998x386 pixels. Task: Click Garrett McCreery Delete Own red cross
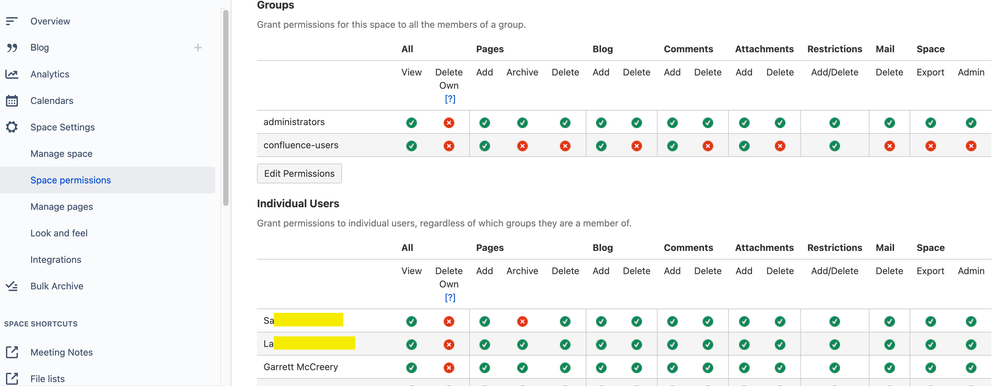[x=449, y=368]
